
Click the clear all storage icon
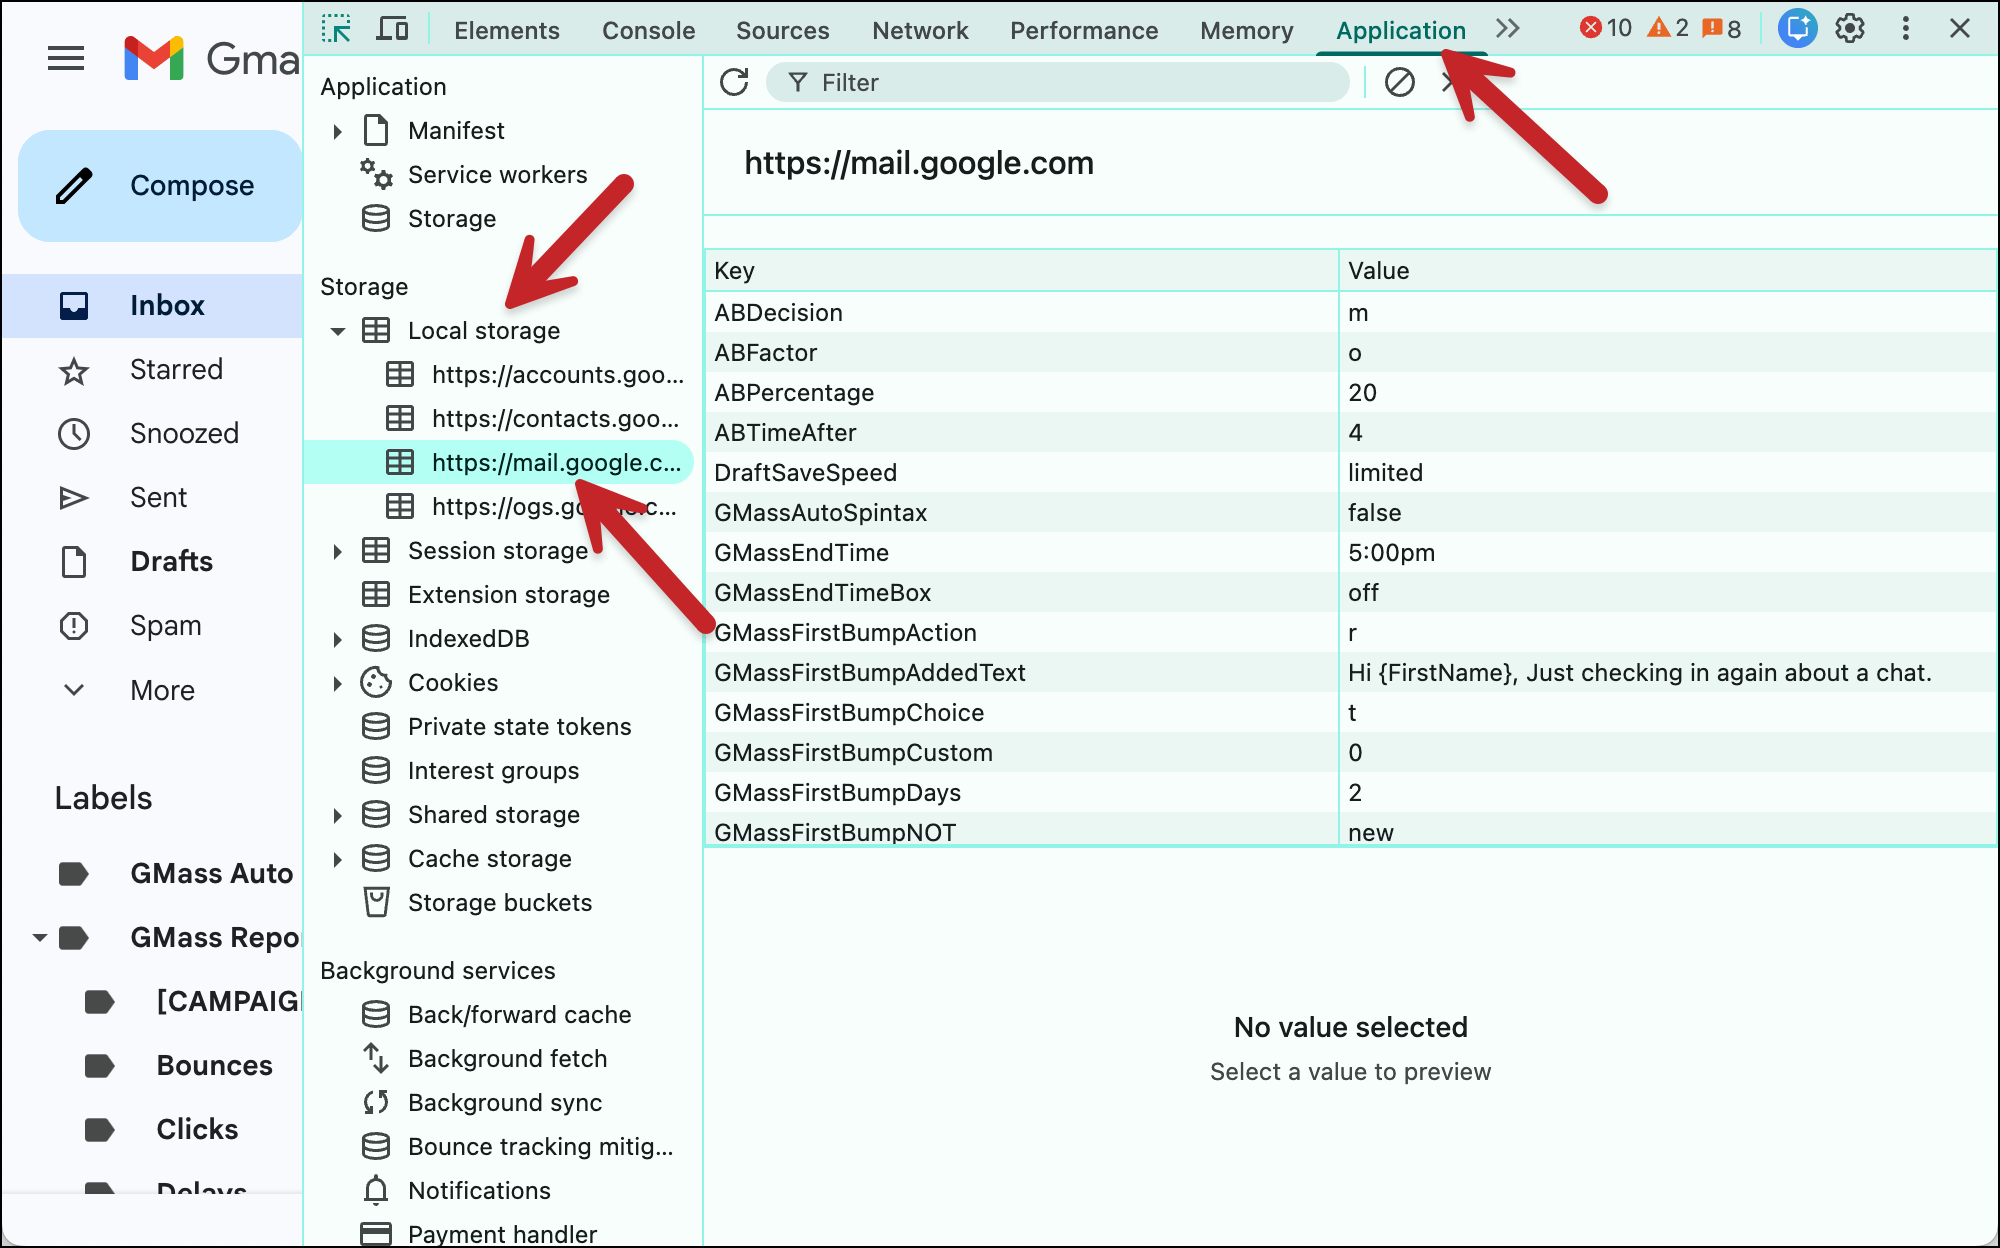click(x=1399, y=82)
